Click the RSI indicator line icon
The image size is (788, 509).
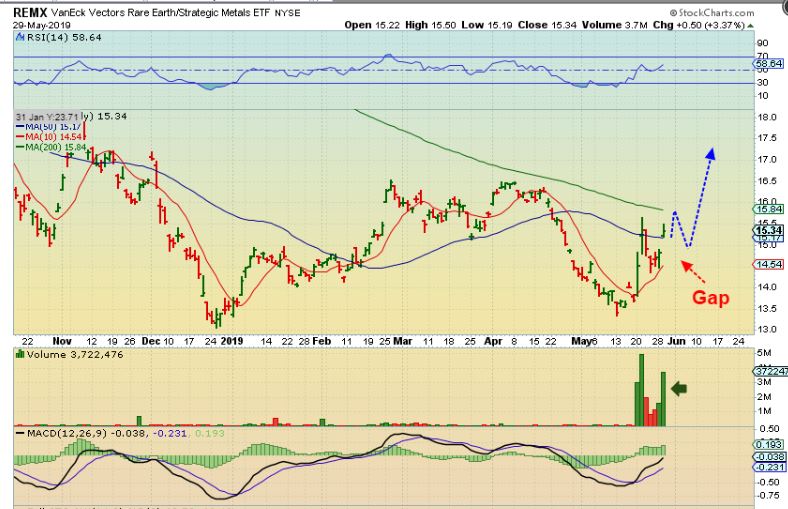20,37
